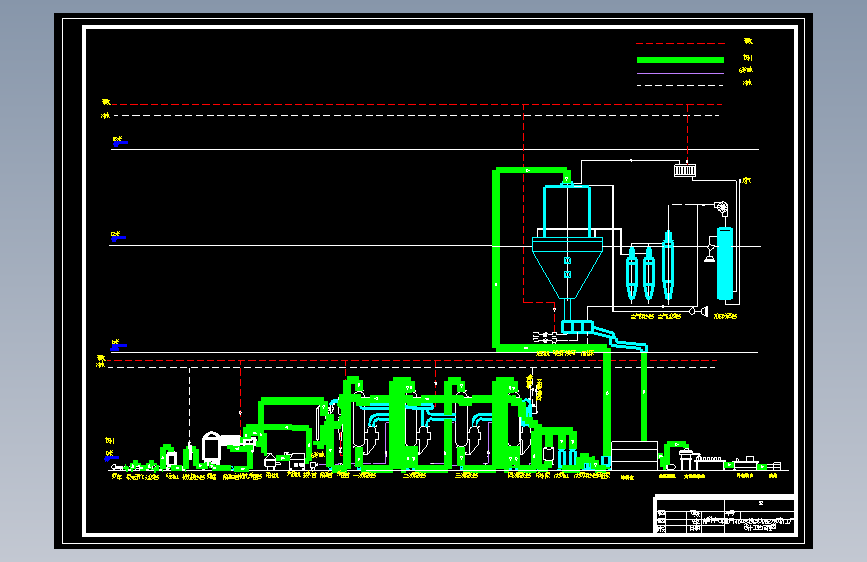Select the tall green vertical pipe loop

[496, 259]
